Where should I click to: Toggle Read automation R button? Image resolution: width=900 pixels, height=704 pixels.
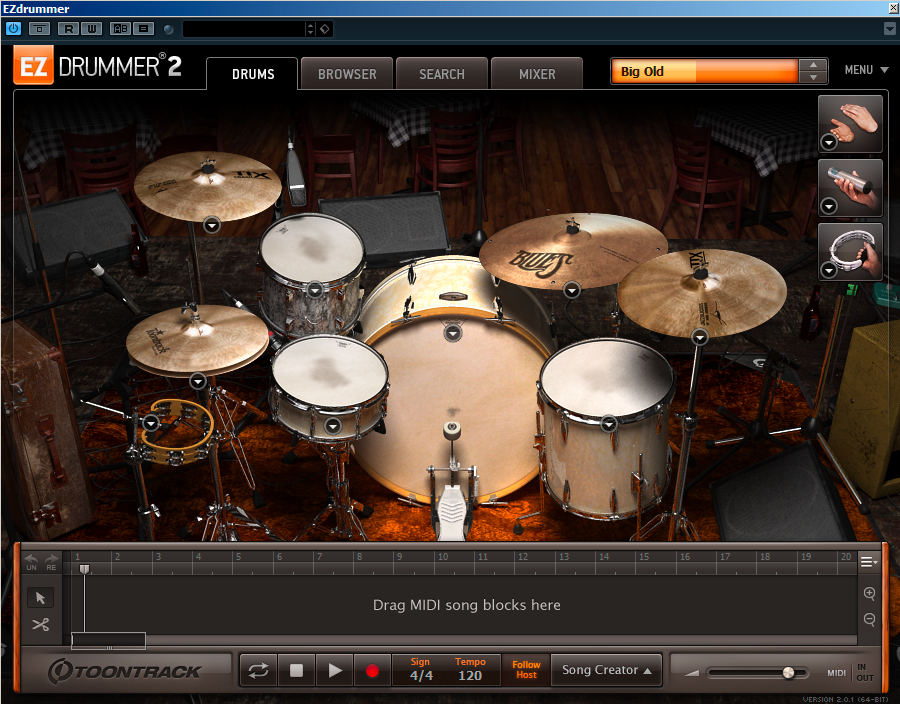[x=68, y=29]
